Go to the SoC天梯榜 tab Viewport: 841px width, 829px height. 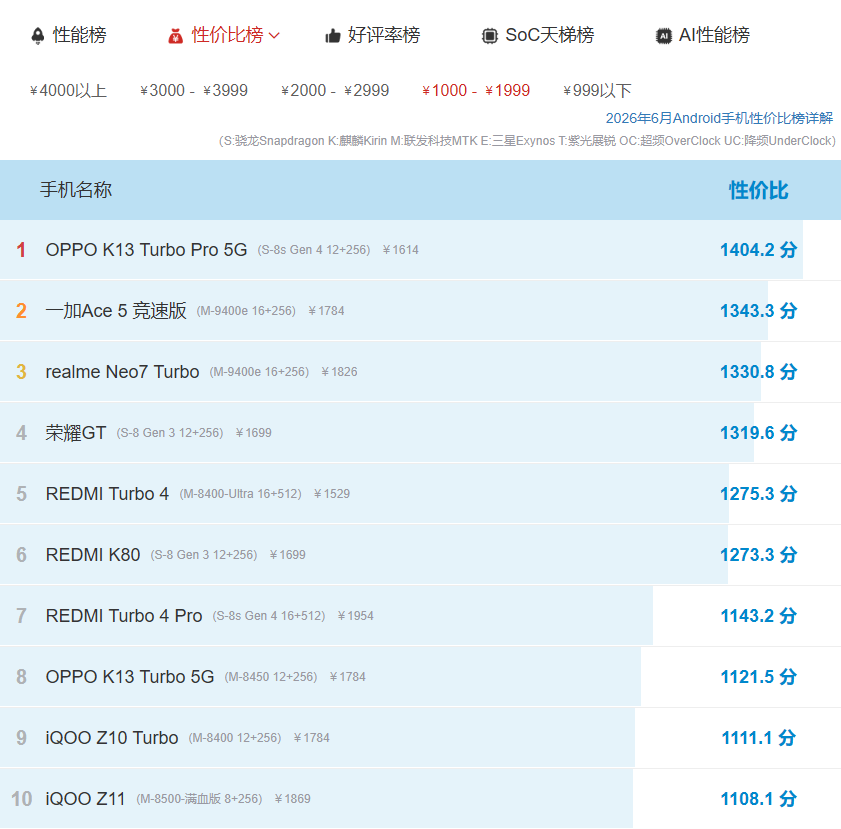pos(550,35)
